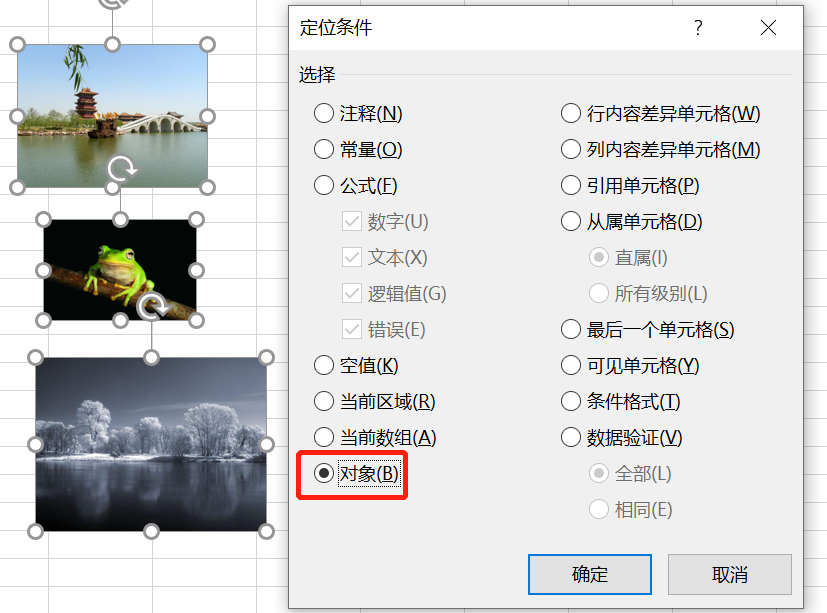827x613 pixels.
Task: Choose the 空值(K) radio button
Action: (x=356, y=365)
